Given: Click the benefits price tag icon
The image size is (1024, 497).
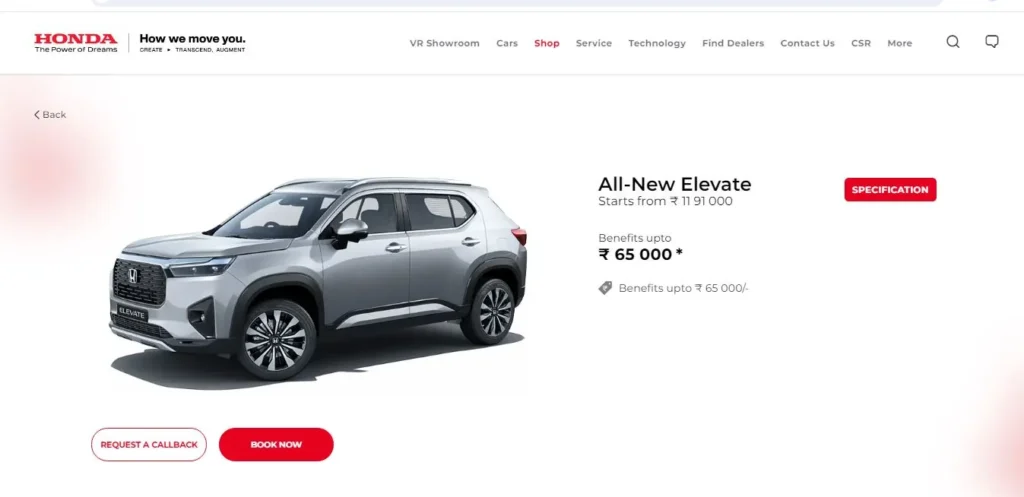Looking at the screenshot, I should coord(605,288).
